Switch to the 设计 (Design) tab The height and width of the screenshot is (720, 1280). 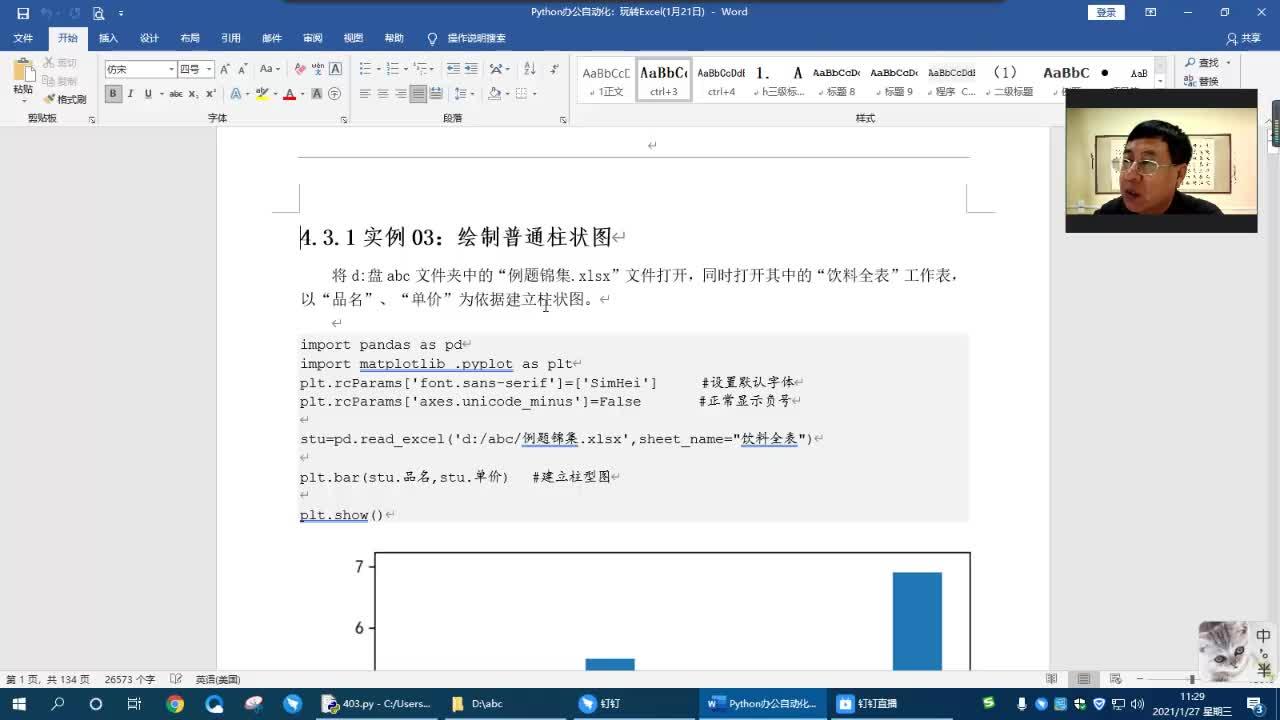pos(149,38)
